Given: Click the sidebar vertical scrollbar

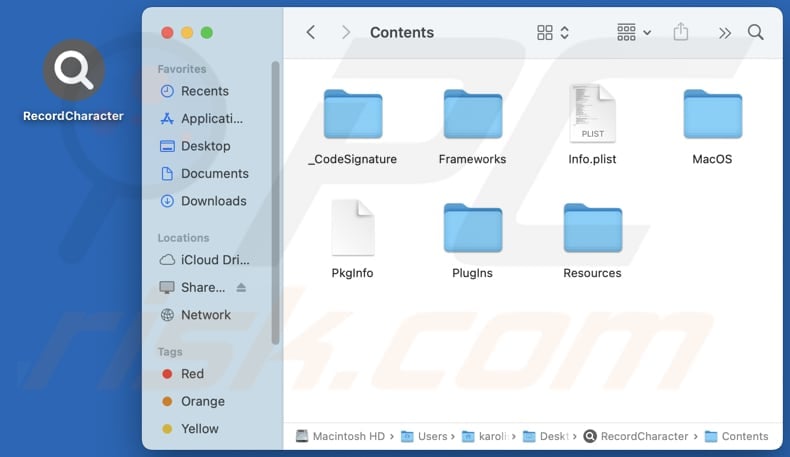Looking at the screenshot, I should pyautogui.click(x=275, y=203).
